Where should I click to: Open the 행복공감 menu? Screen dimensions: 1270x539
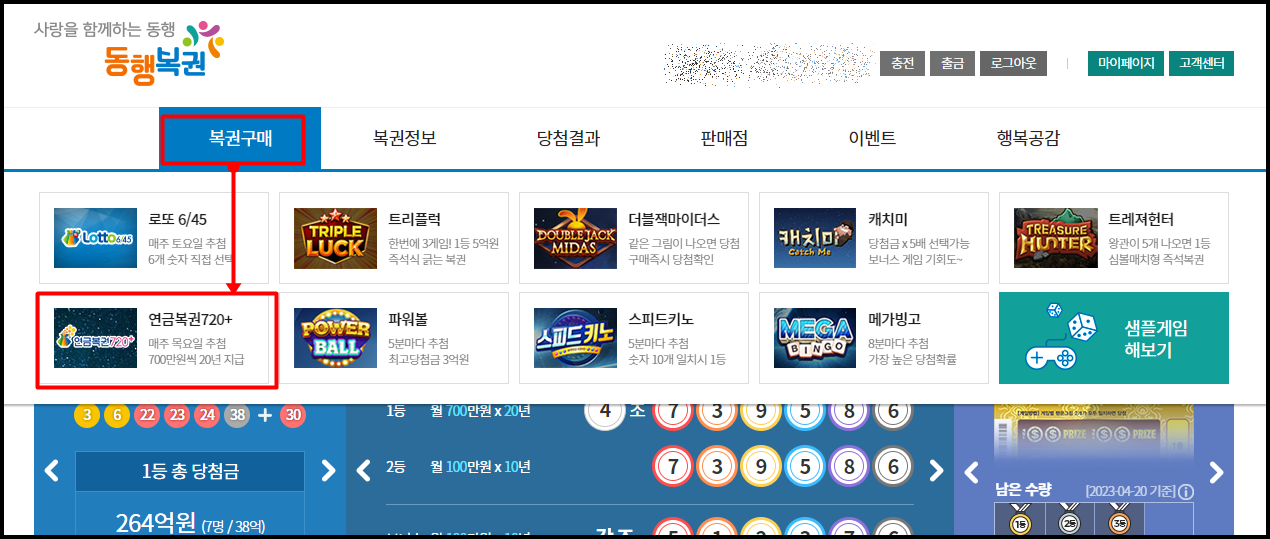click(x=1028, y=138)
